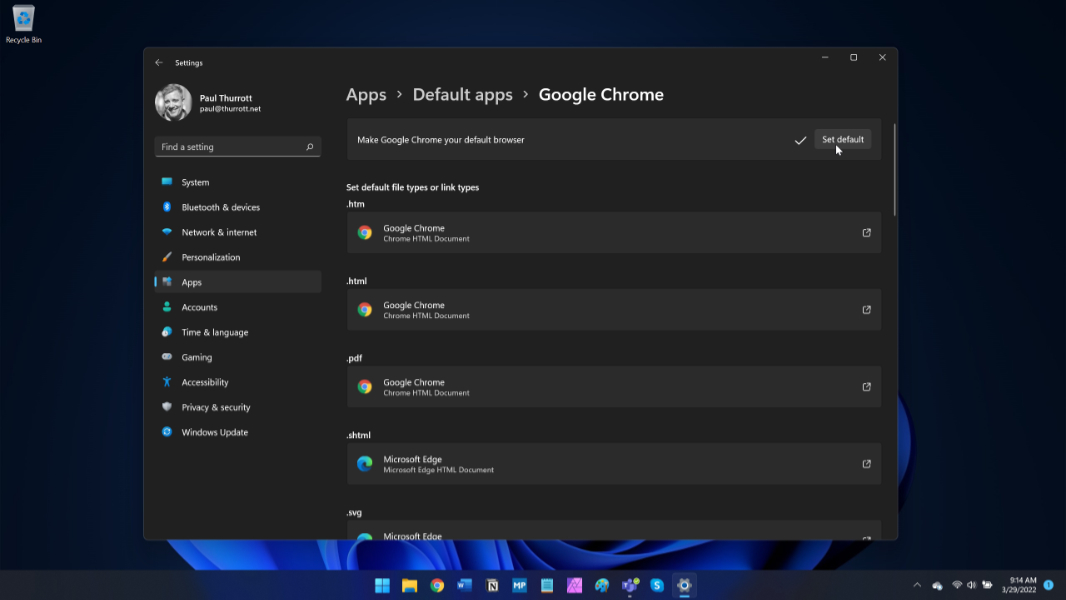Screen dimensions: 1066x600
Task: Open Privacy & security settings
Action: click(x=215, y=407)
